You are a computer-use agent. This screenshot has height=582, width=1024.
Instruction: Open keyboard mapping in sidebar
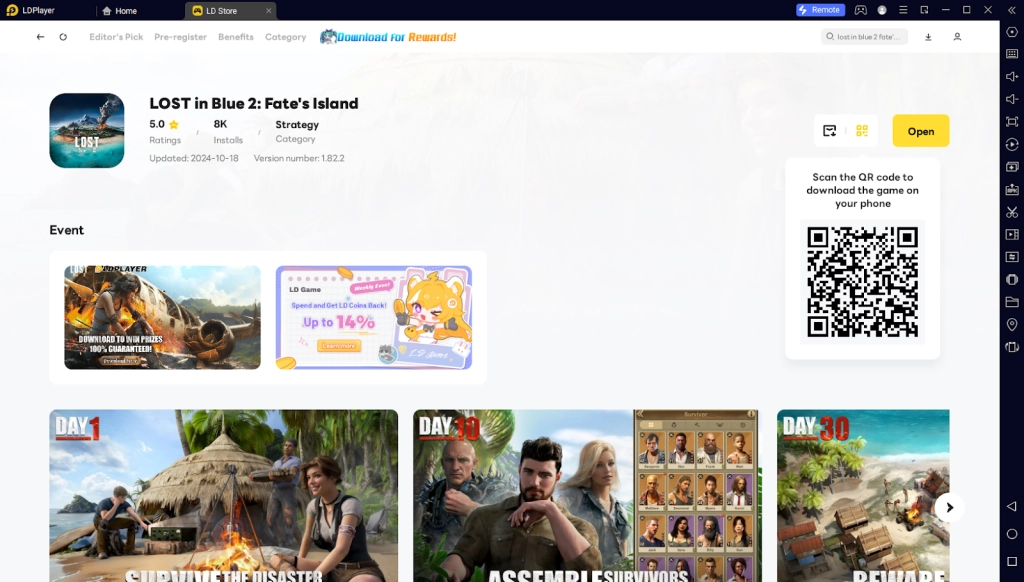coord(1012,54)
